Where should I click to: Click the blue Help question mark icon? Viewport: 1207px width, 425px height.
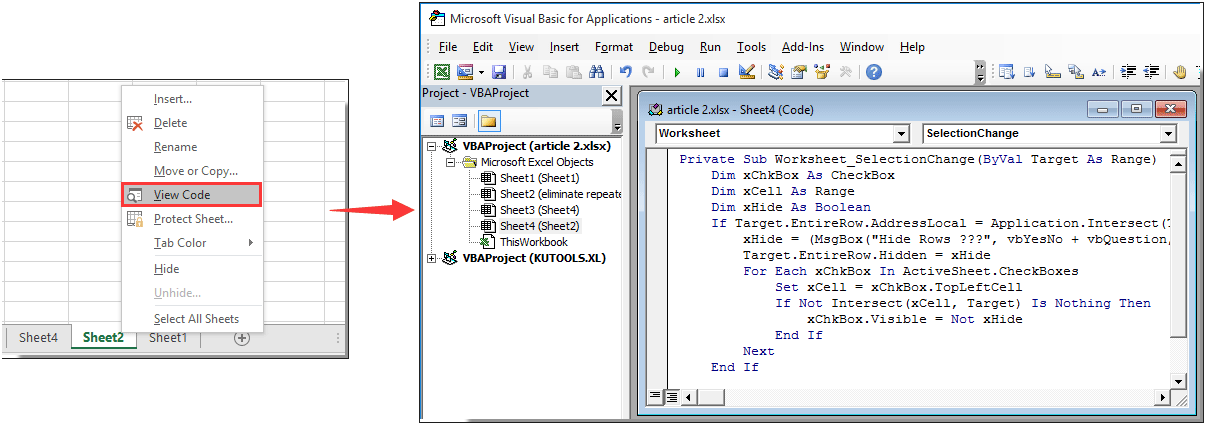(874, 72)
